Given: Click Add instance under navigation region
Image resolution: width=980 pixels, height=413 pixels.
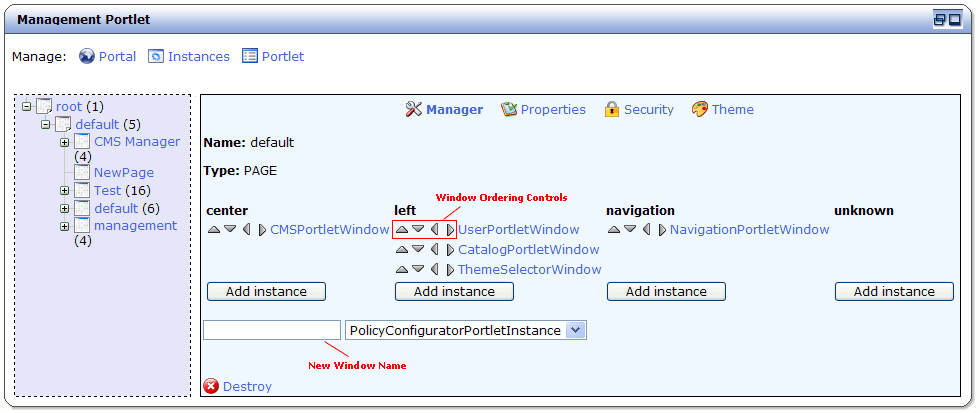Looking at the screenshot, I should coord(666,291).
